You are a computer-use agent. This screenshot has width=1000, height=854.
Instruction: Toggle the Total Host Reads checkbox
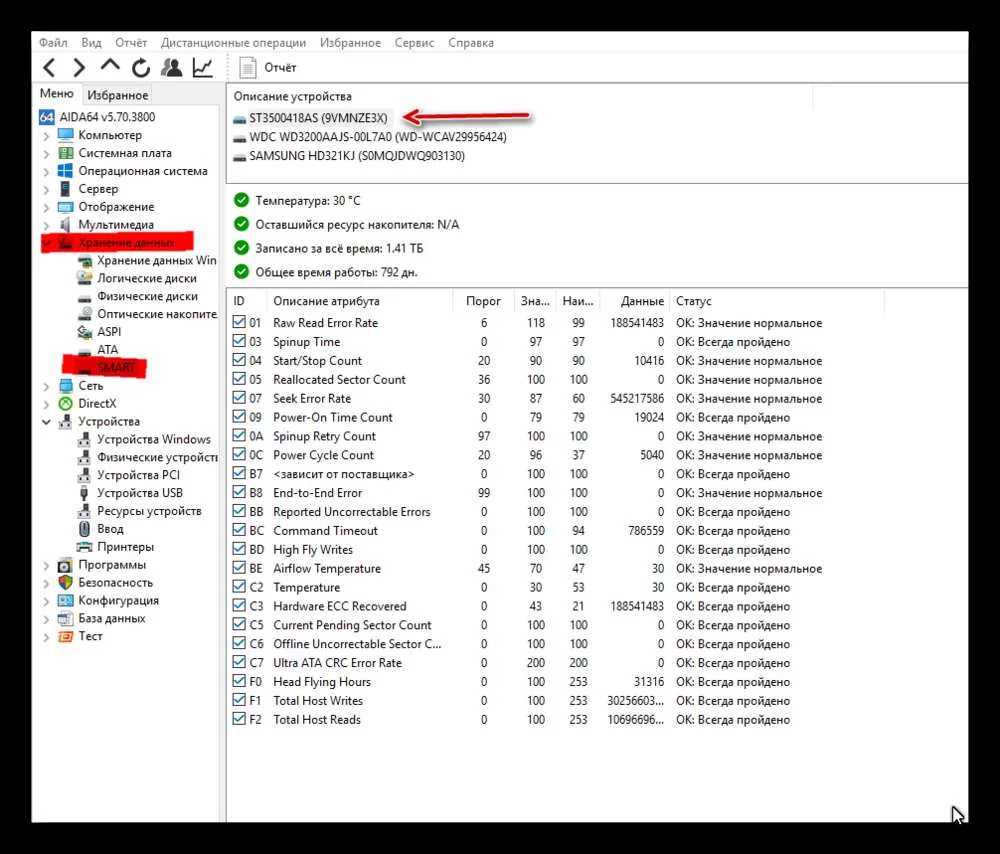239,719
